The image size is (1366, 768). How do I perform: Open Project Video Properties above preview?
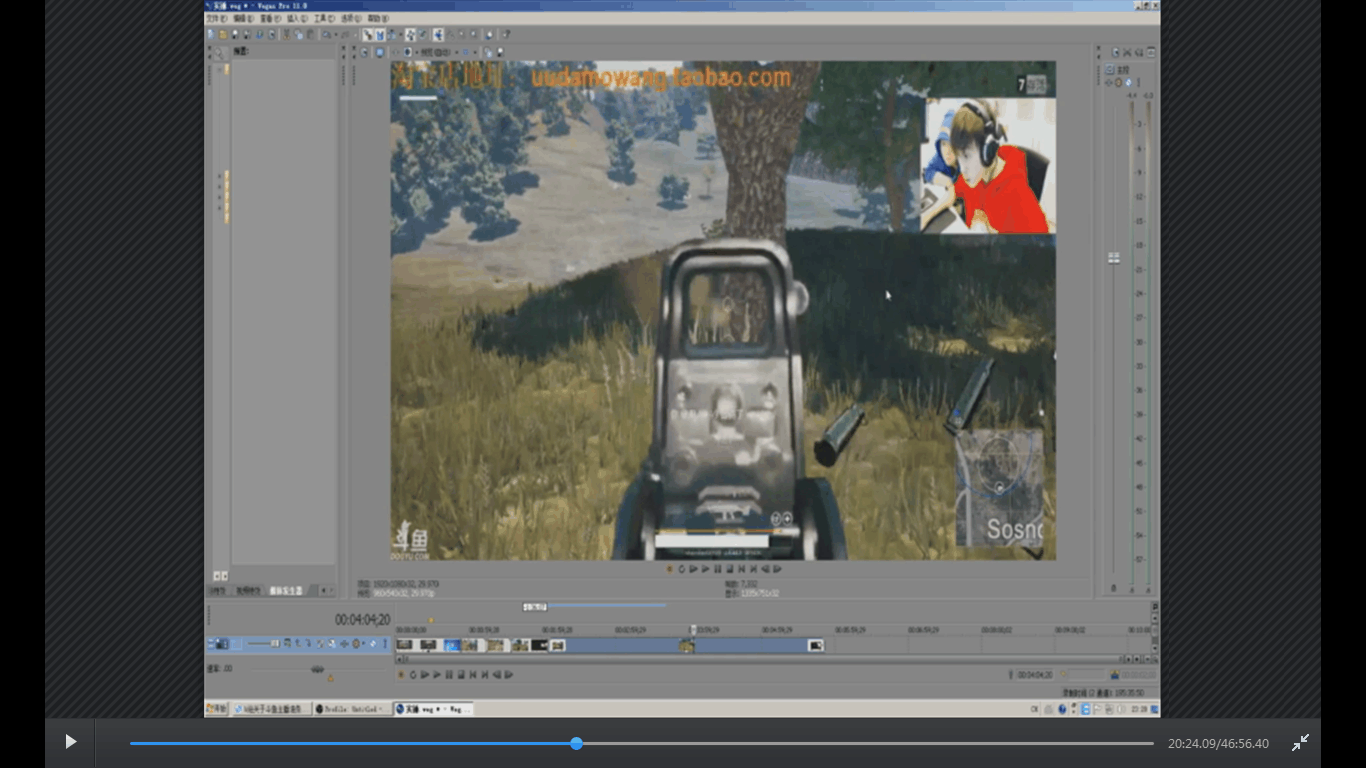(x=364, y=52)
